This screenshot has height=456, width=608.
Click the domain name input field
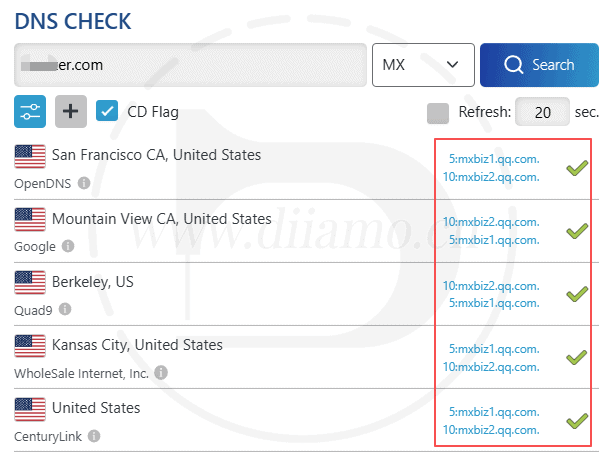click(190, 65)
